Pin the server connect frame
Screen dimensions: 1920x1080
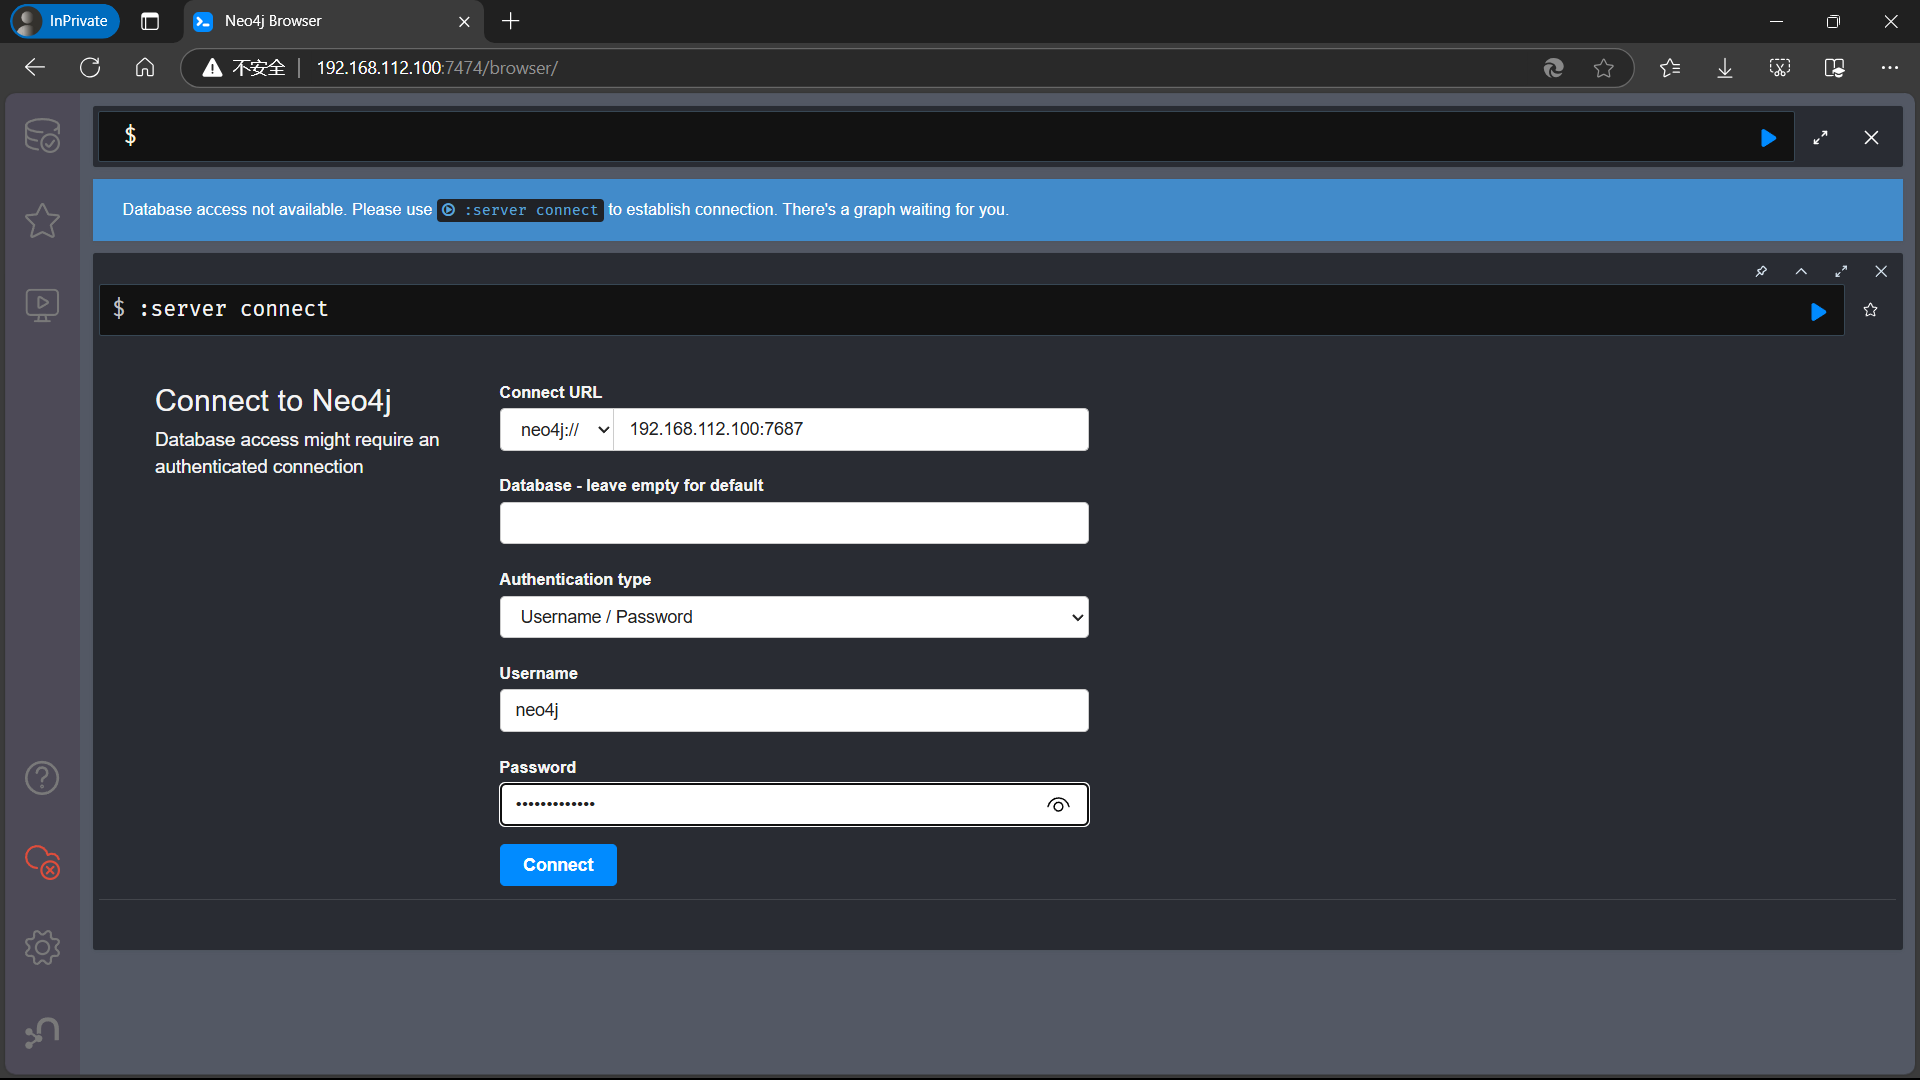[1761, 271]
